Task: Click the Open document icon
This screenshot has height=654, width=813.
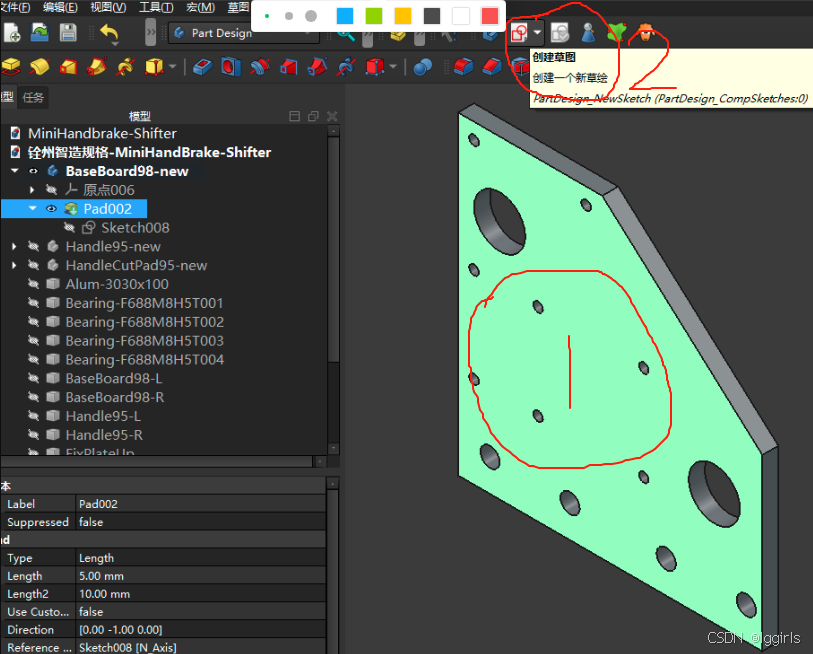Action: [x=40, y=33]
